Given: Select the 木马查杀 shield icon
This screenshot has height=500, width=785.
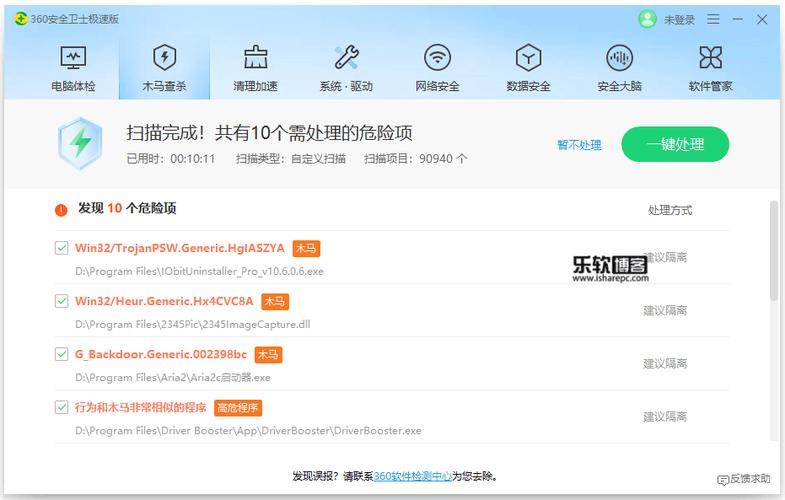Looking at the screenshot, I should 164,57.
